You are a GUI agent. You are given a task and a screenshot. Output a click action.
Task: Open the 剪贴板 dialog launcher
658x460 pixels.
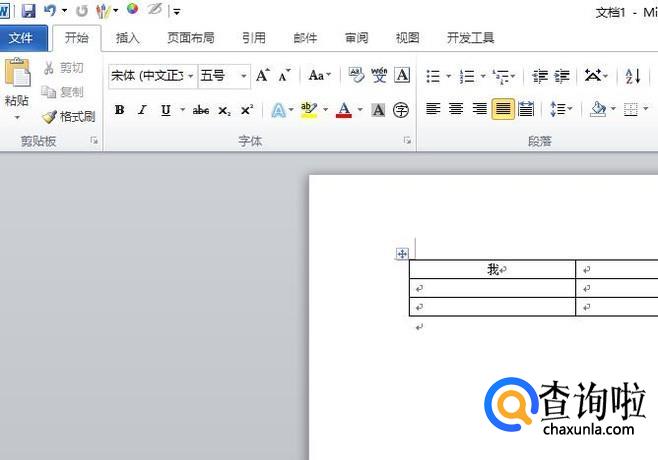point(94,141)
